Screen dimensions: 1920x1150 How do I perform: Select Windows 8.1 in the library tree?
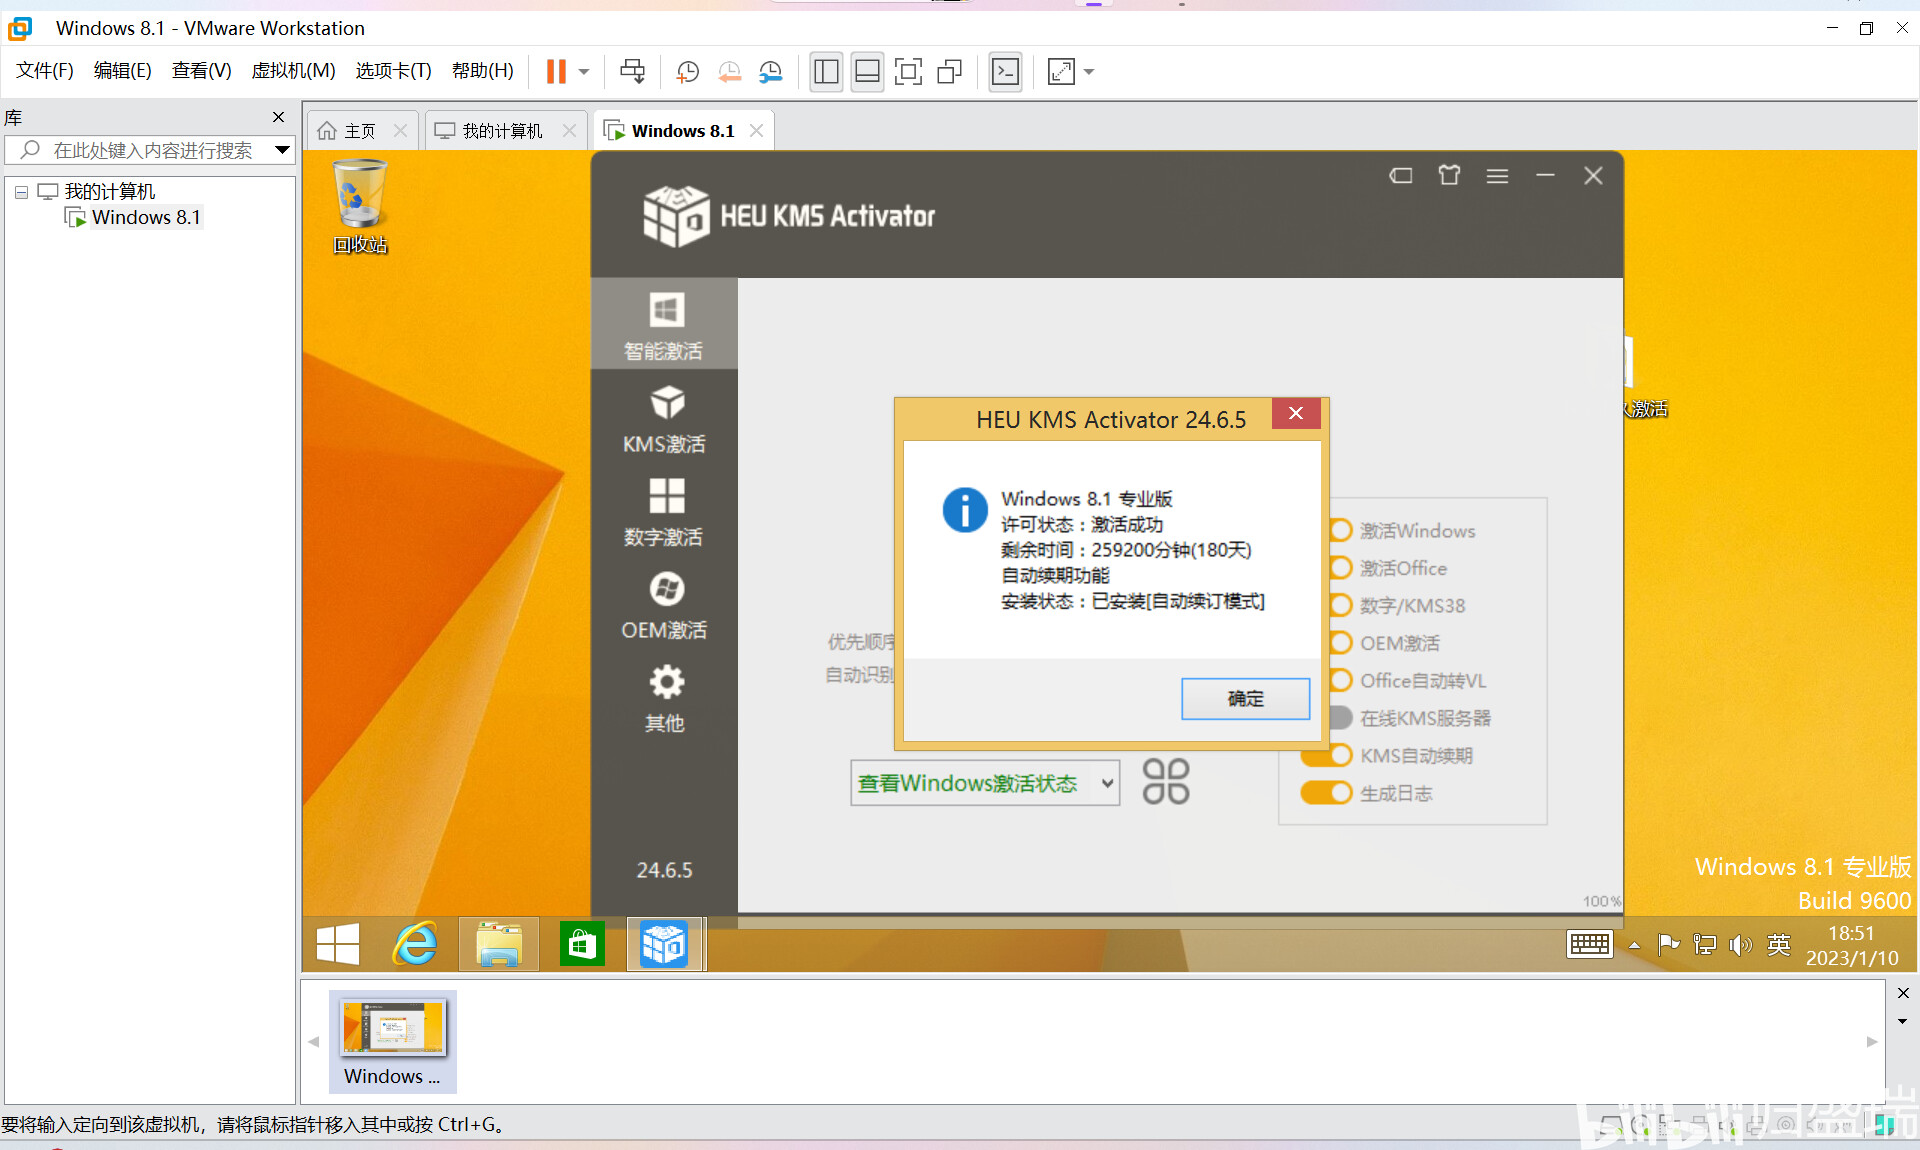coord(146,218)
